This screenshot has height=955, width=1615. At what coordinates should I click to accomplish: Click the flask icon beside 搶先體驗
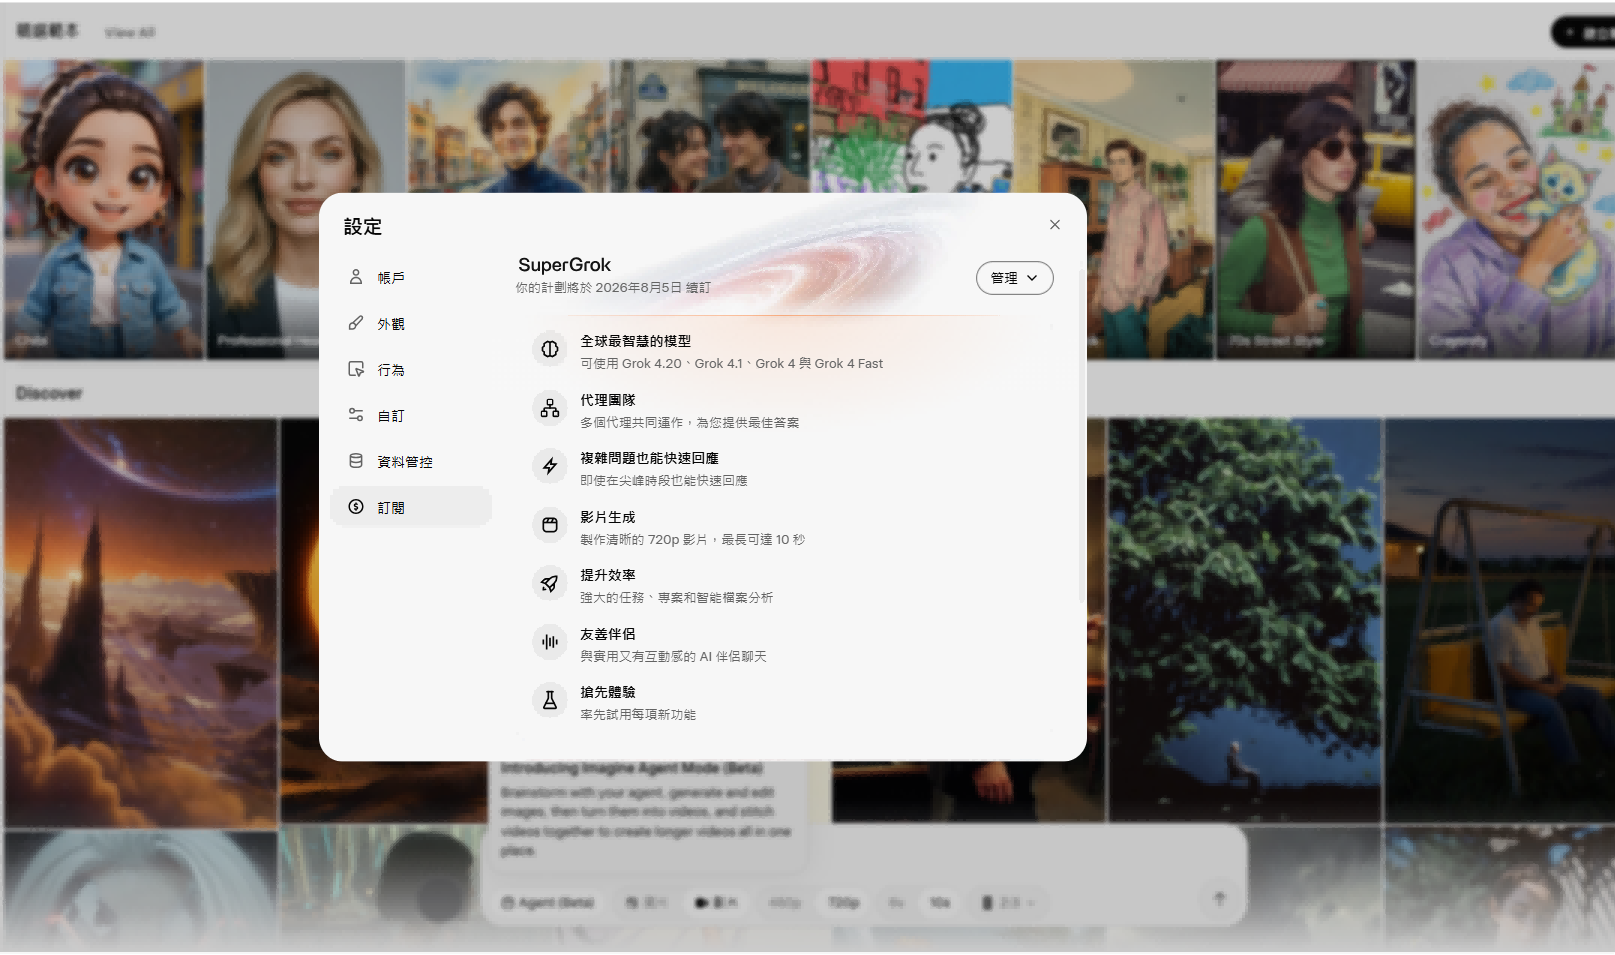click(550, 700)
